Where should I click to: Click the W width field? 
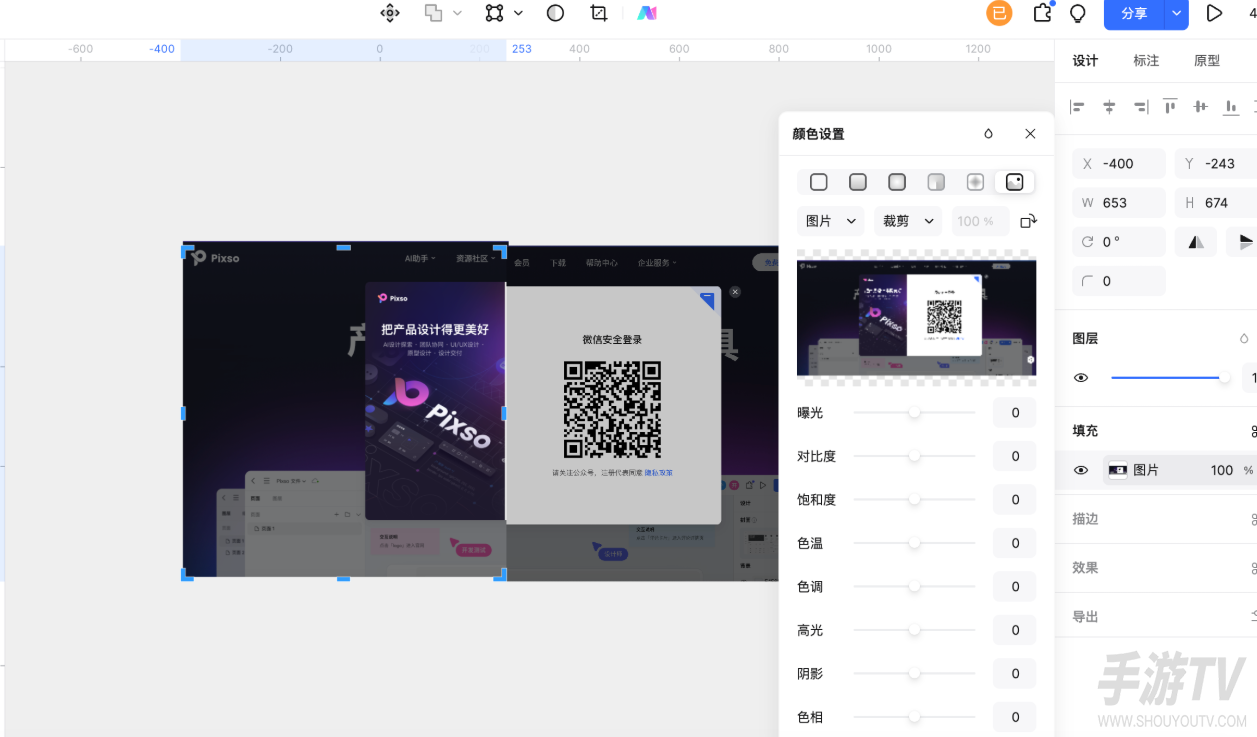click(x=1119, y=202)
